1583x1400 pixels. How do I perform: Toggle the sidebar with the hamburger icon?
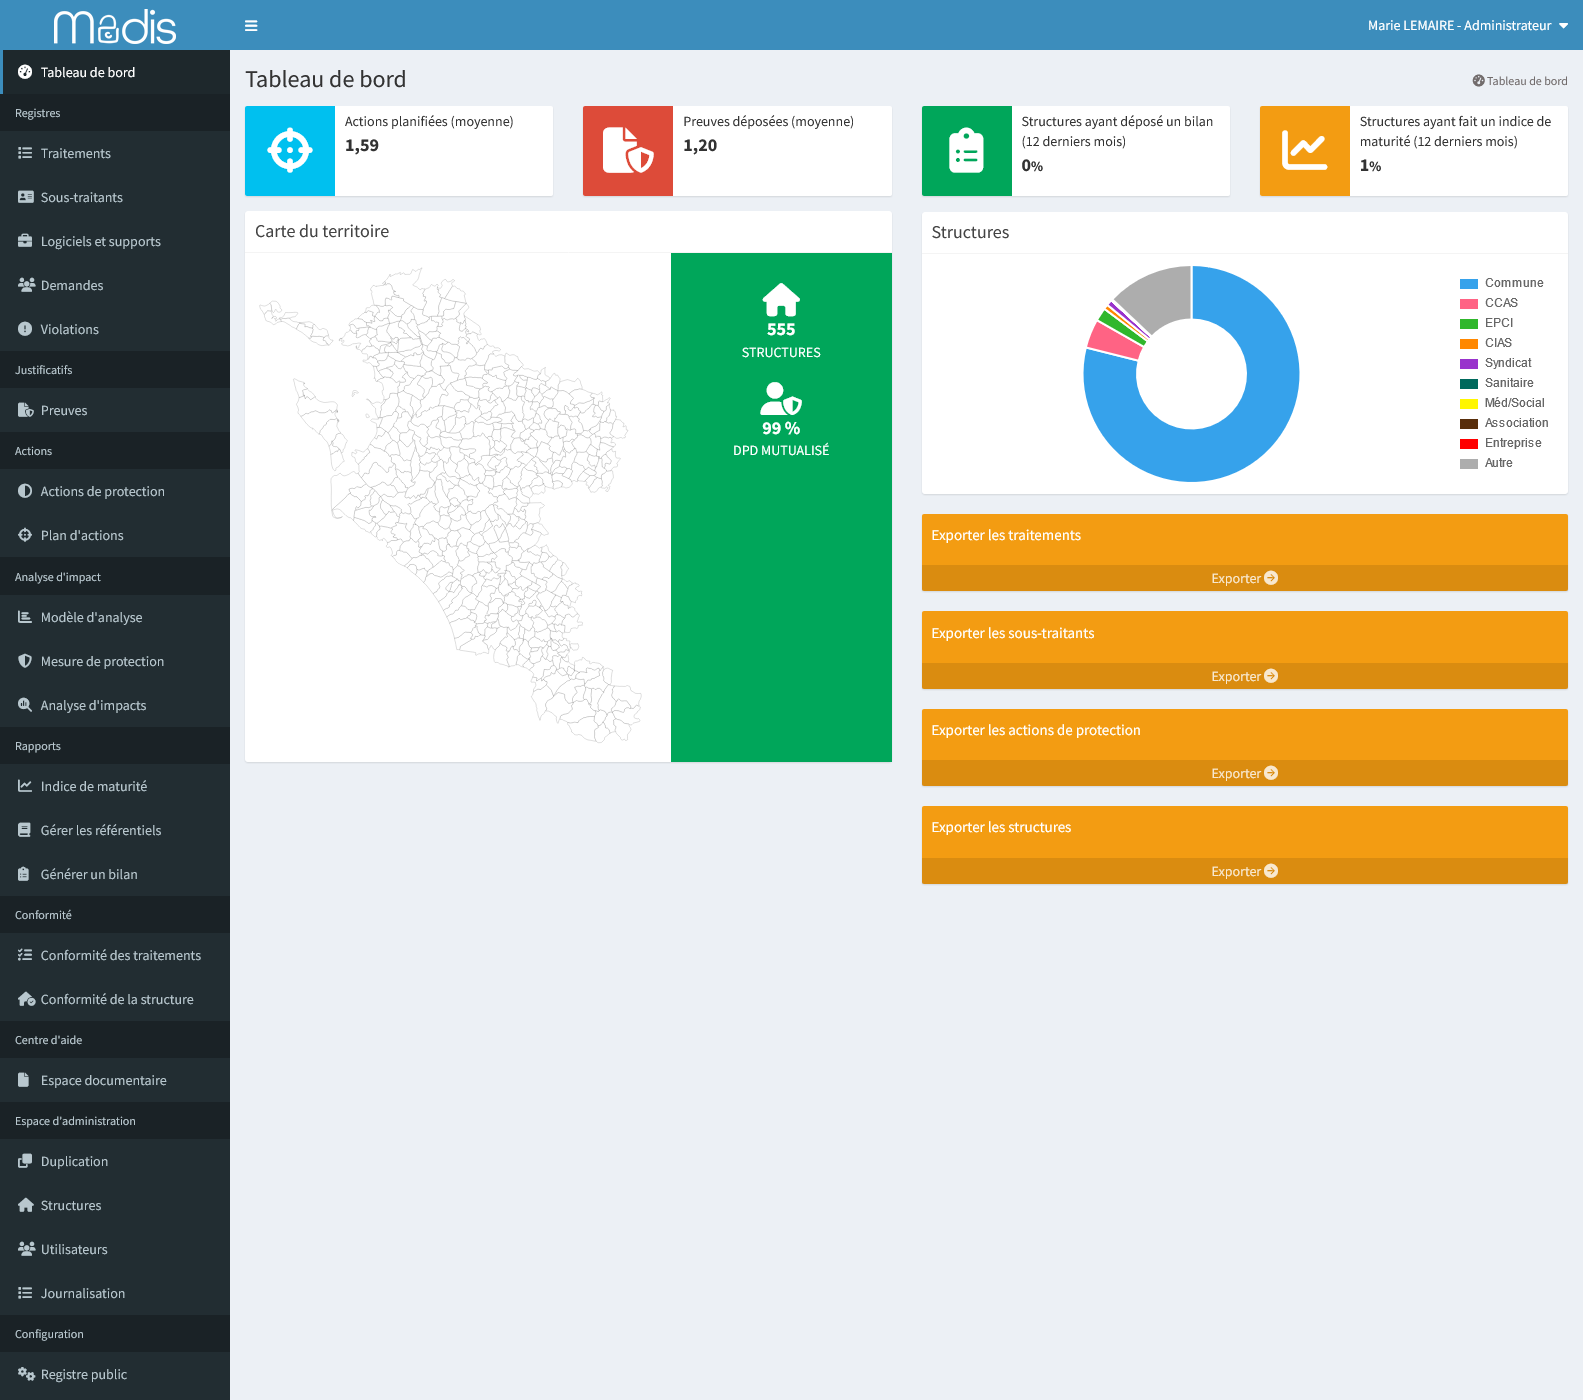(251, 26)
